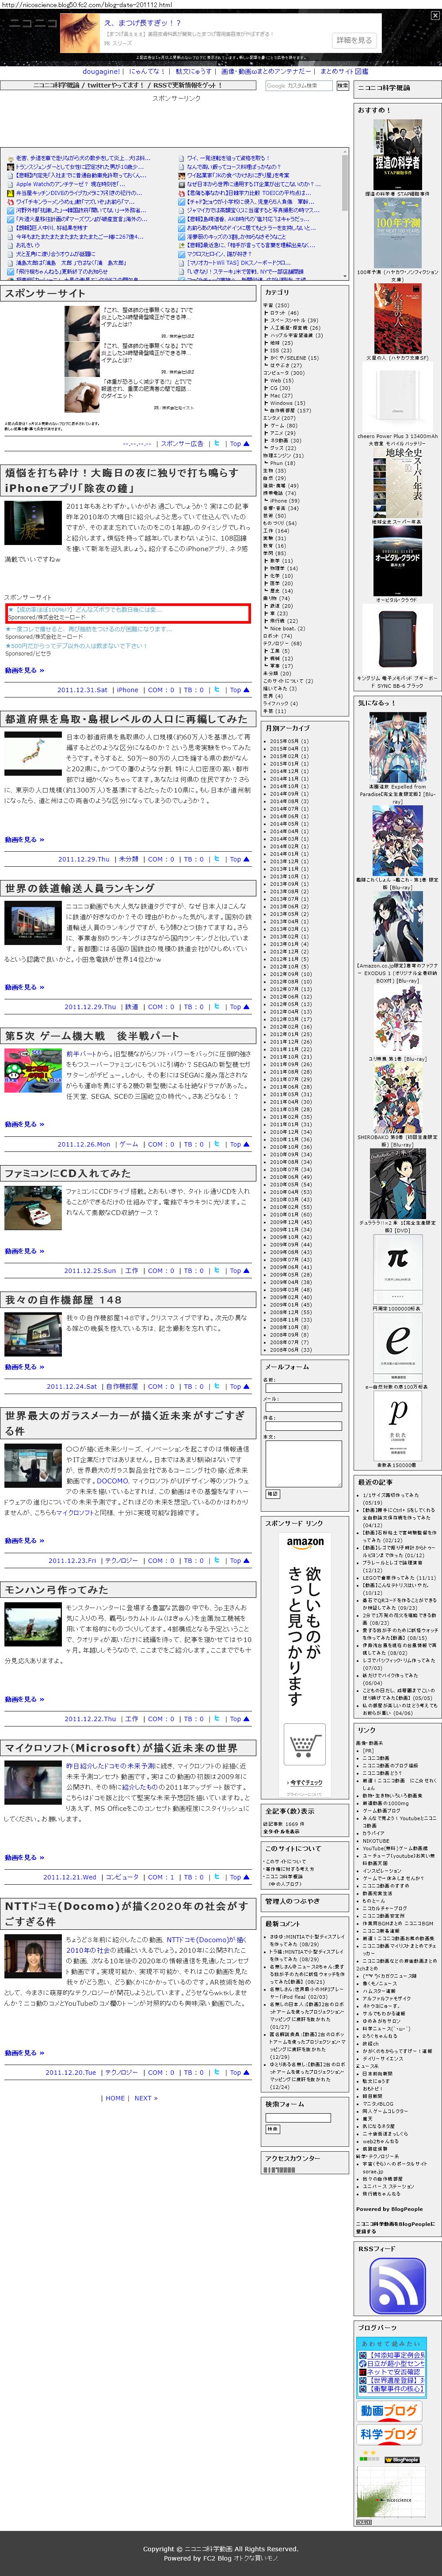Click the sponsored link list scrollbar
The width and height of the screenshot is (442, 2576).
coord(346,215)
